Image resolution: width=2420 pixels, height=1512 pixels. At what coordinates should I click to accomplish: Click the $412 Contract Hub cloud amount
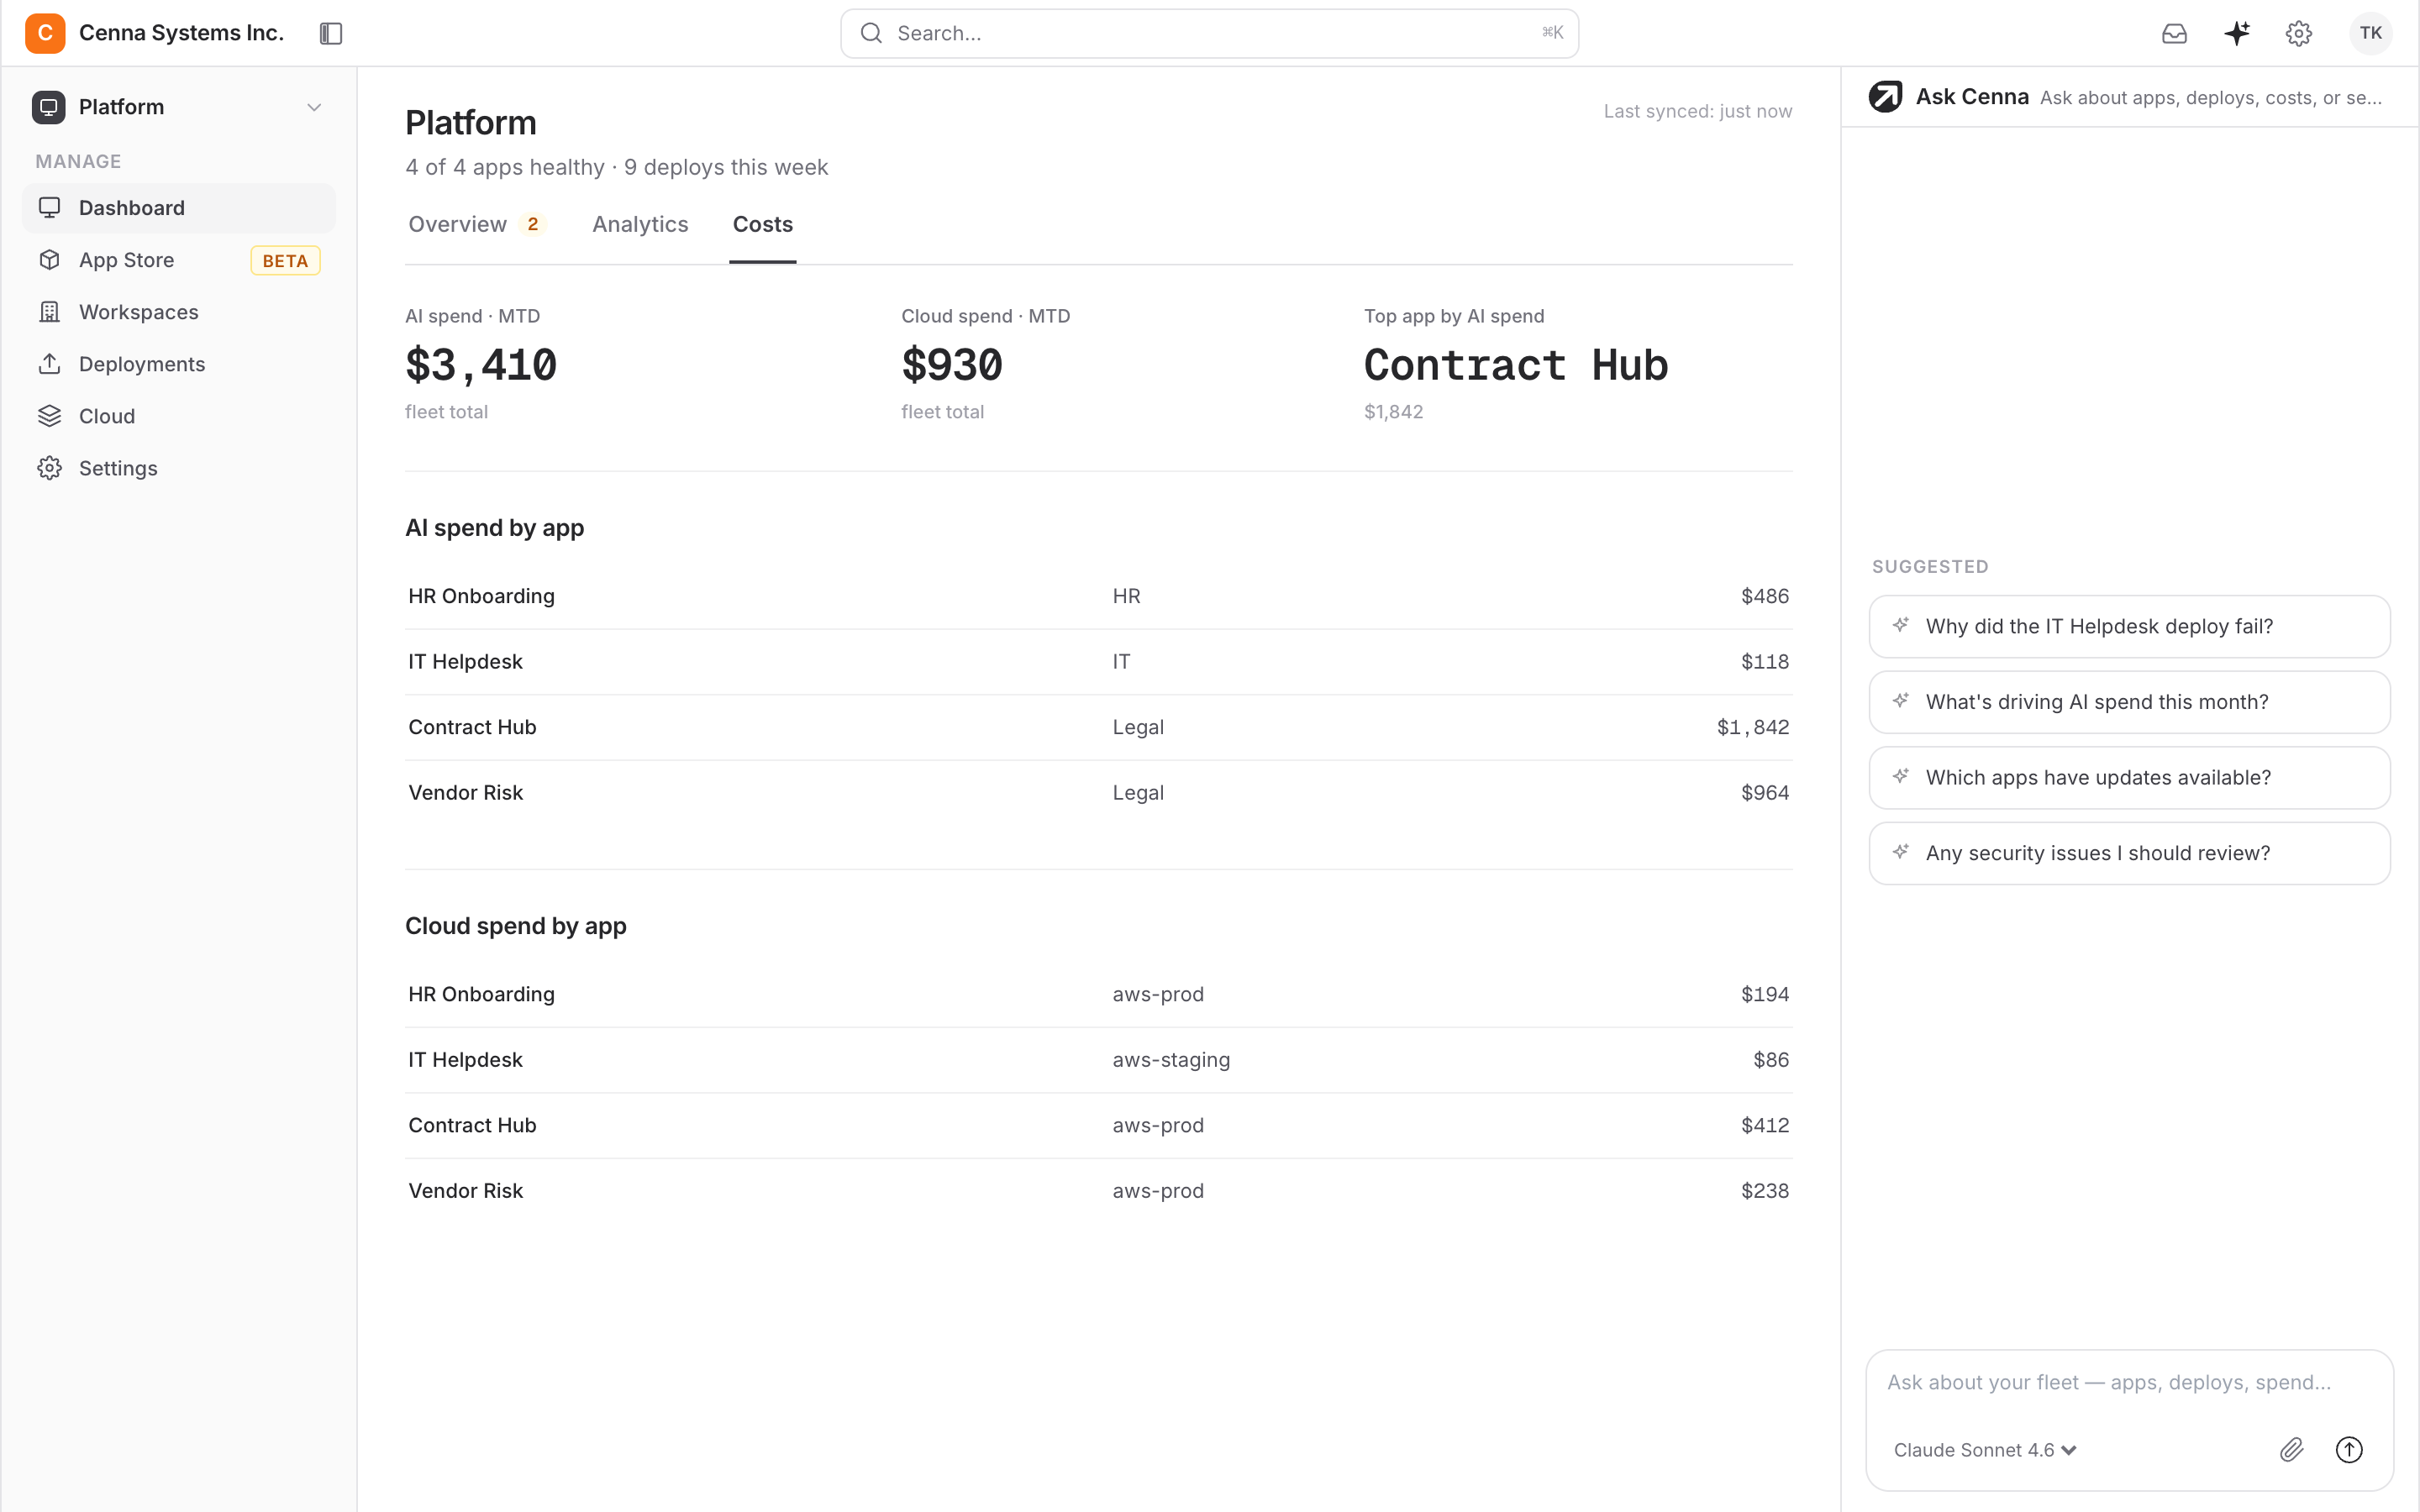[1765, 1125]
